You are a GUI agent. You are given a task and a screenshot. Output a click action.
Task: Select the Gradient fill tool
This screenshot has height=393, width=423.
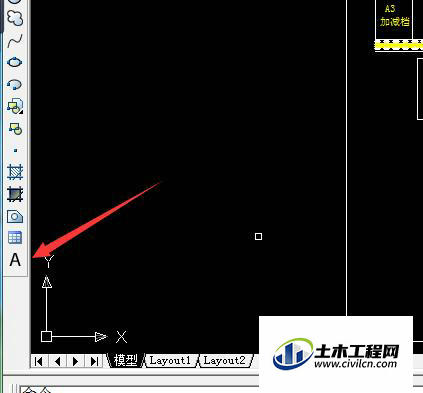click(15, 194)
